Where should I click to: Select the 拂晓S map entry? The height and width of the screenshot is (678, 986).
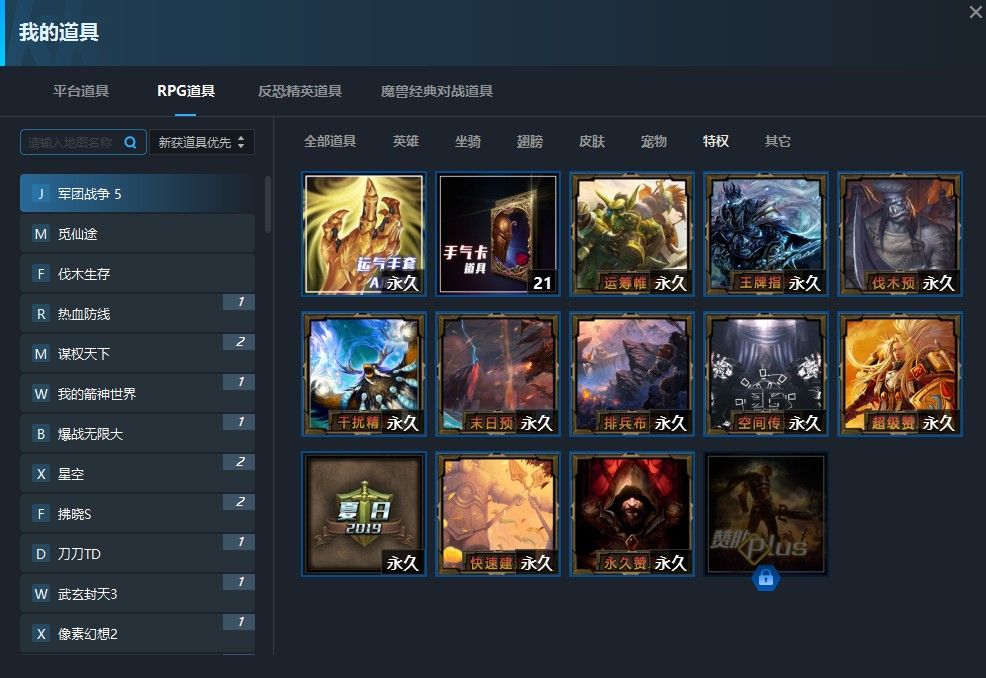(137, 513)
